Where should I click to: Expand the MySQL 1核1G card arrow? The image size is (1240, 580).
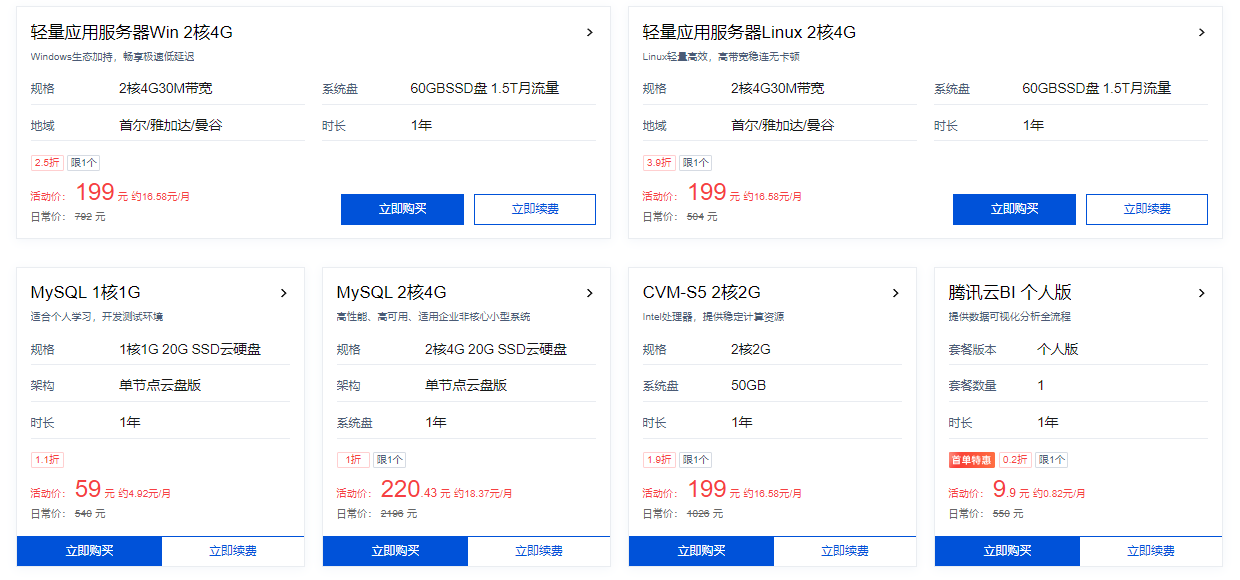tap(284, 293)
